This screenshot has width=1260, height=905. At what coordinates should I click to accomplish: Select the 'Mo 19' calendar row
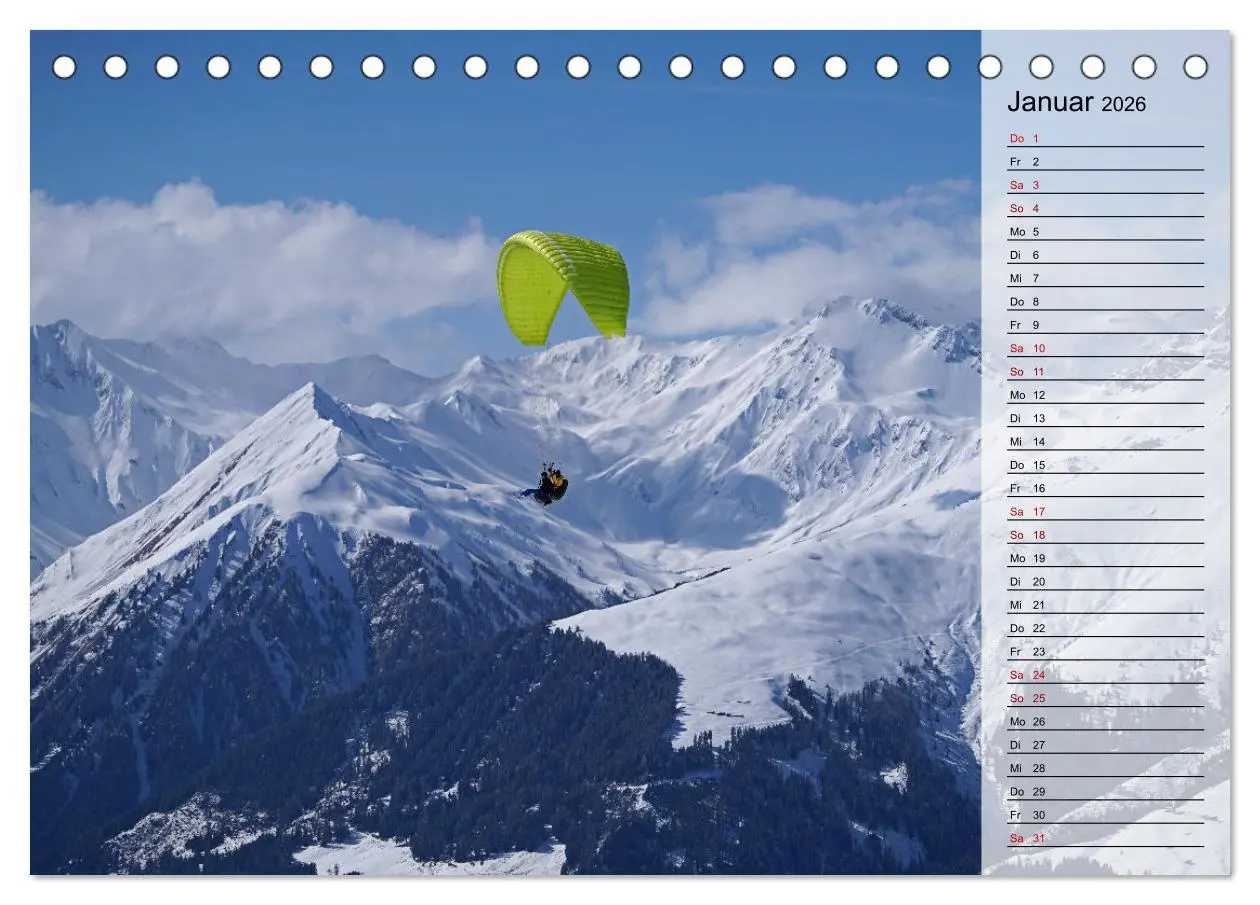(x=1105, y=558)
